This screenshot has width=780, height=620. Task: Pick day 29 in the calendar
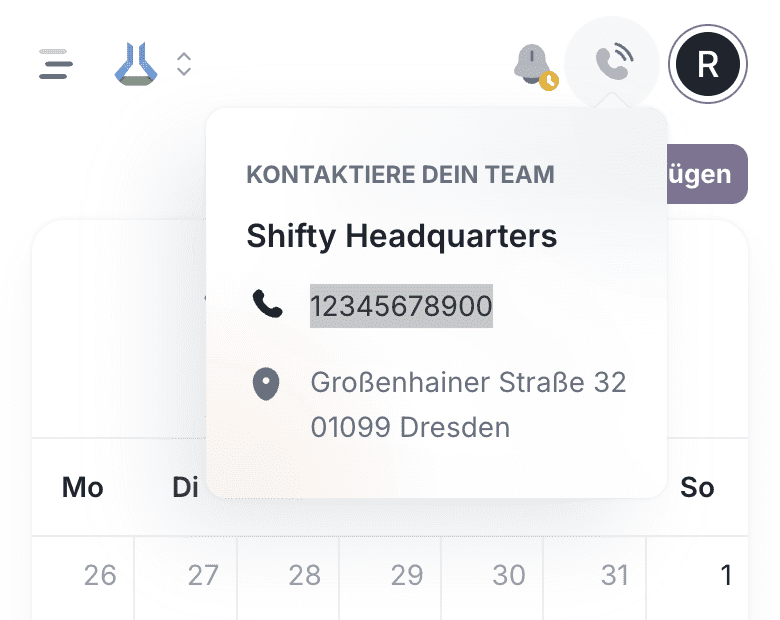point(407,575)
